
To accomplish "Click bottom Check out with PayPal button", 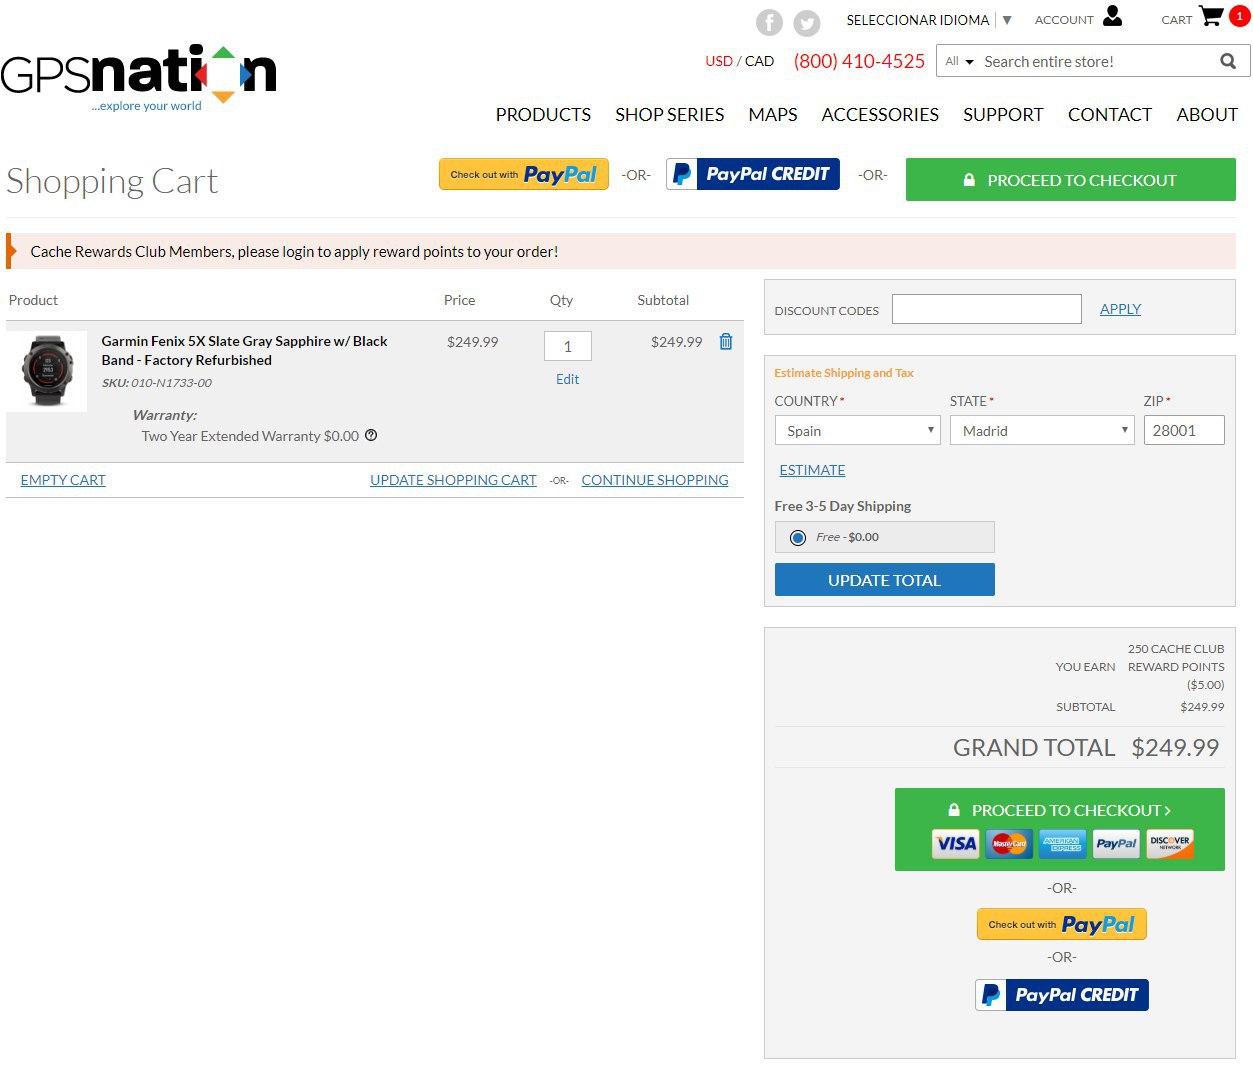I will point(1062,924).
